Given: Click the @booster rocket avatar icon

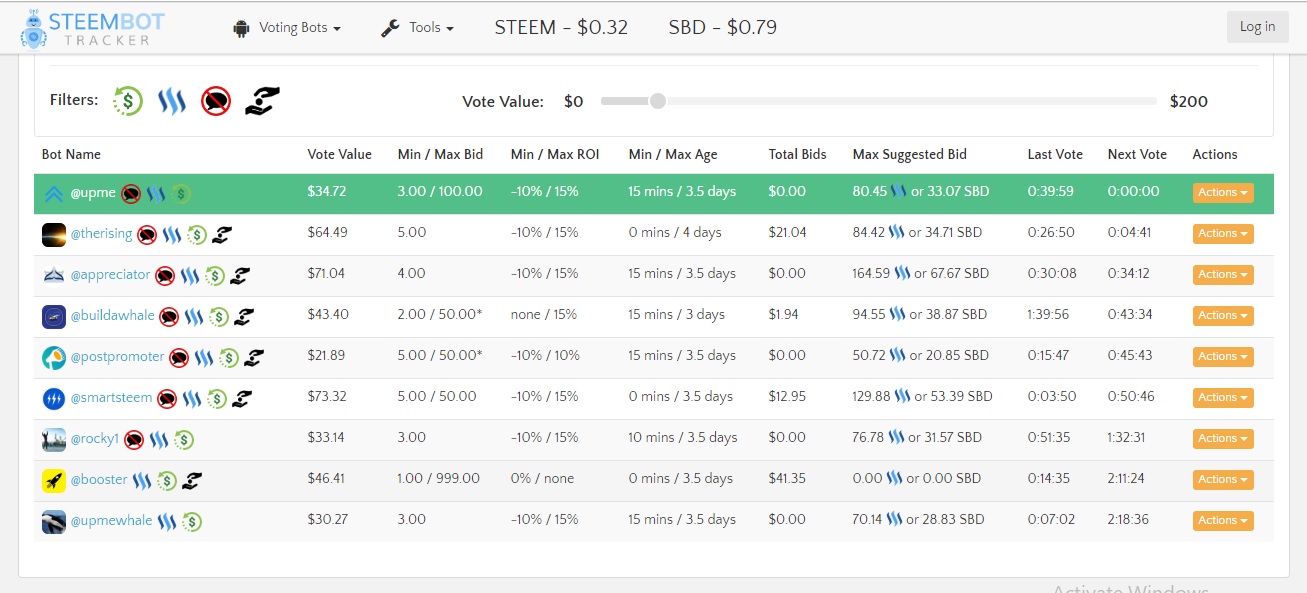Looking at the screenshot, I should (54, 480).
